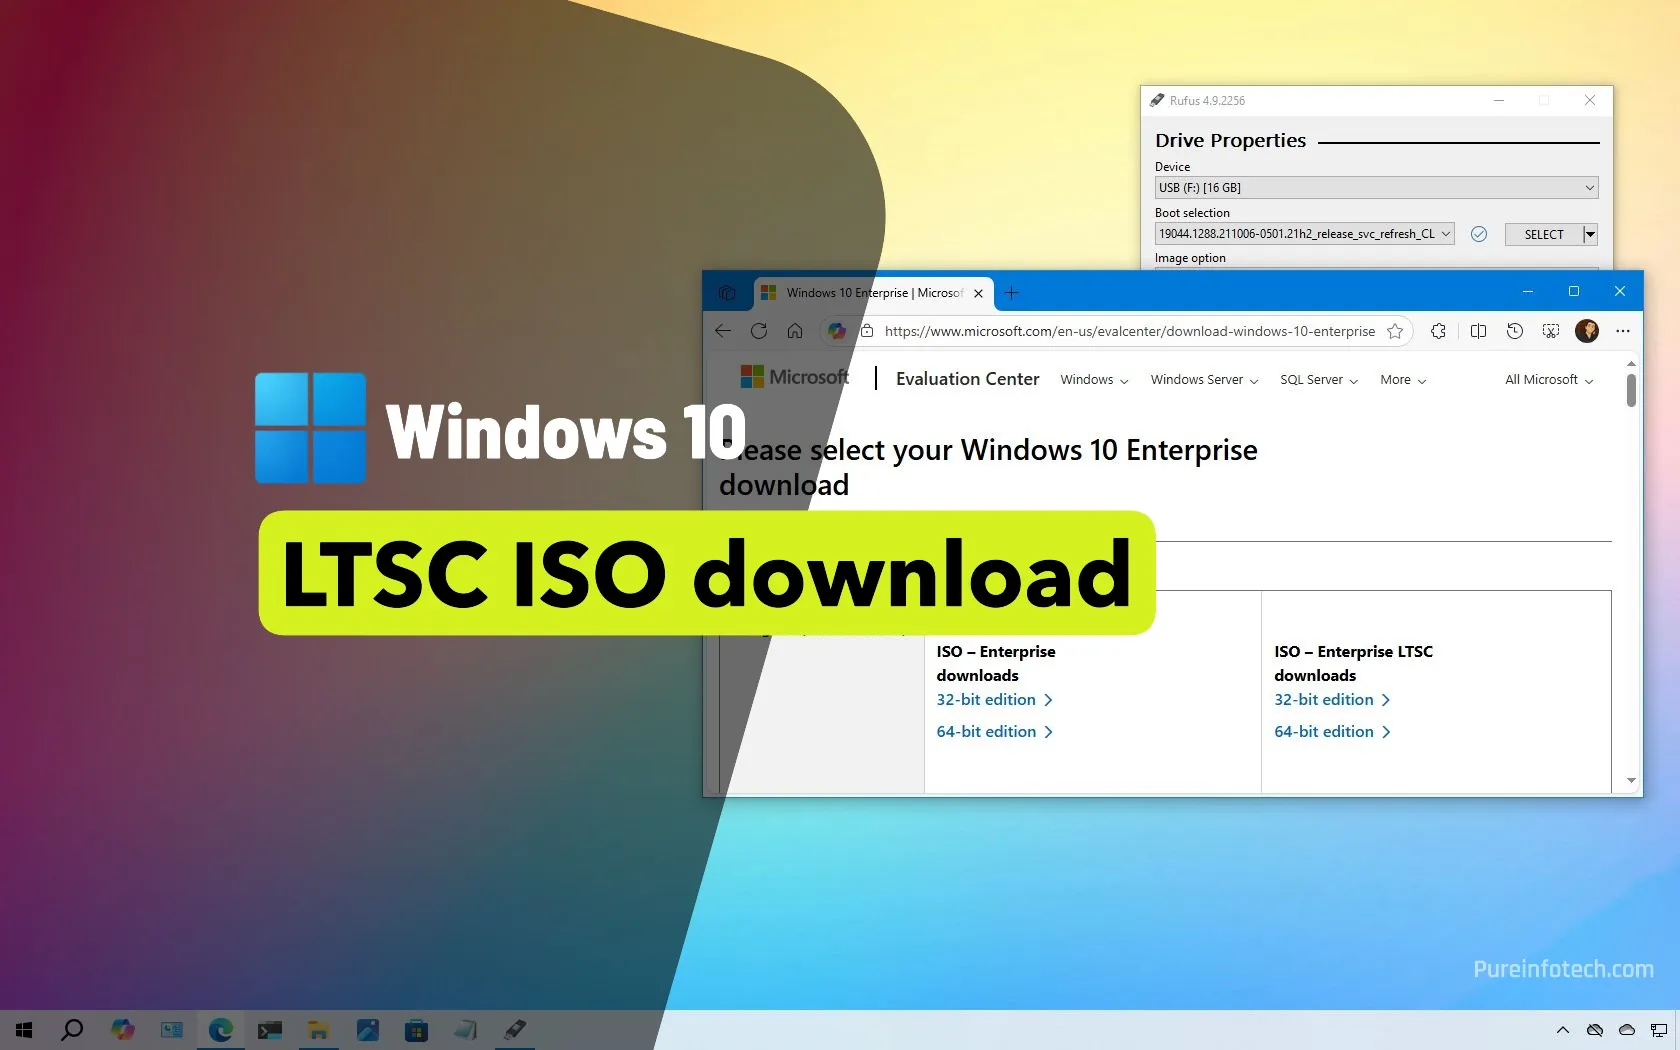Open the Boot selection dropdown in Rufus

[1448, 233]
